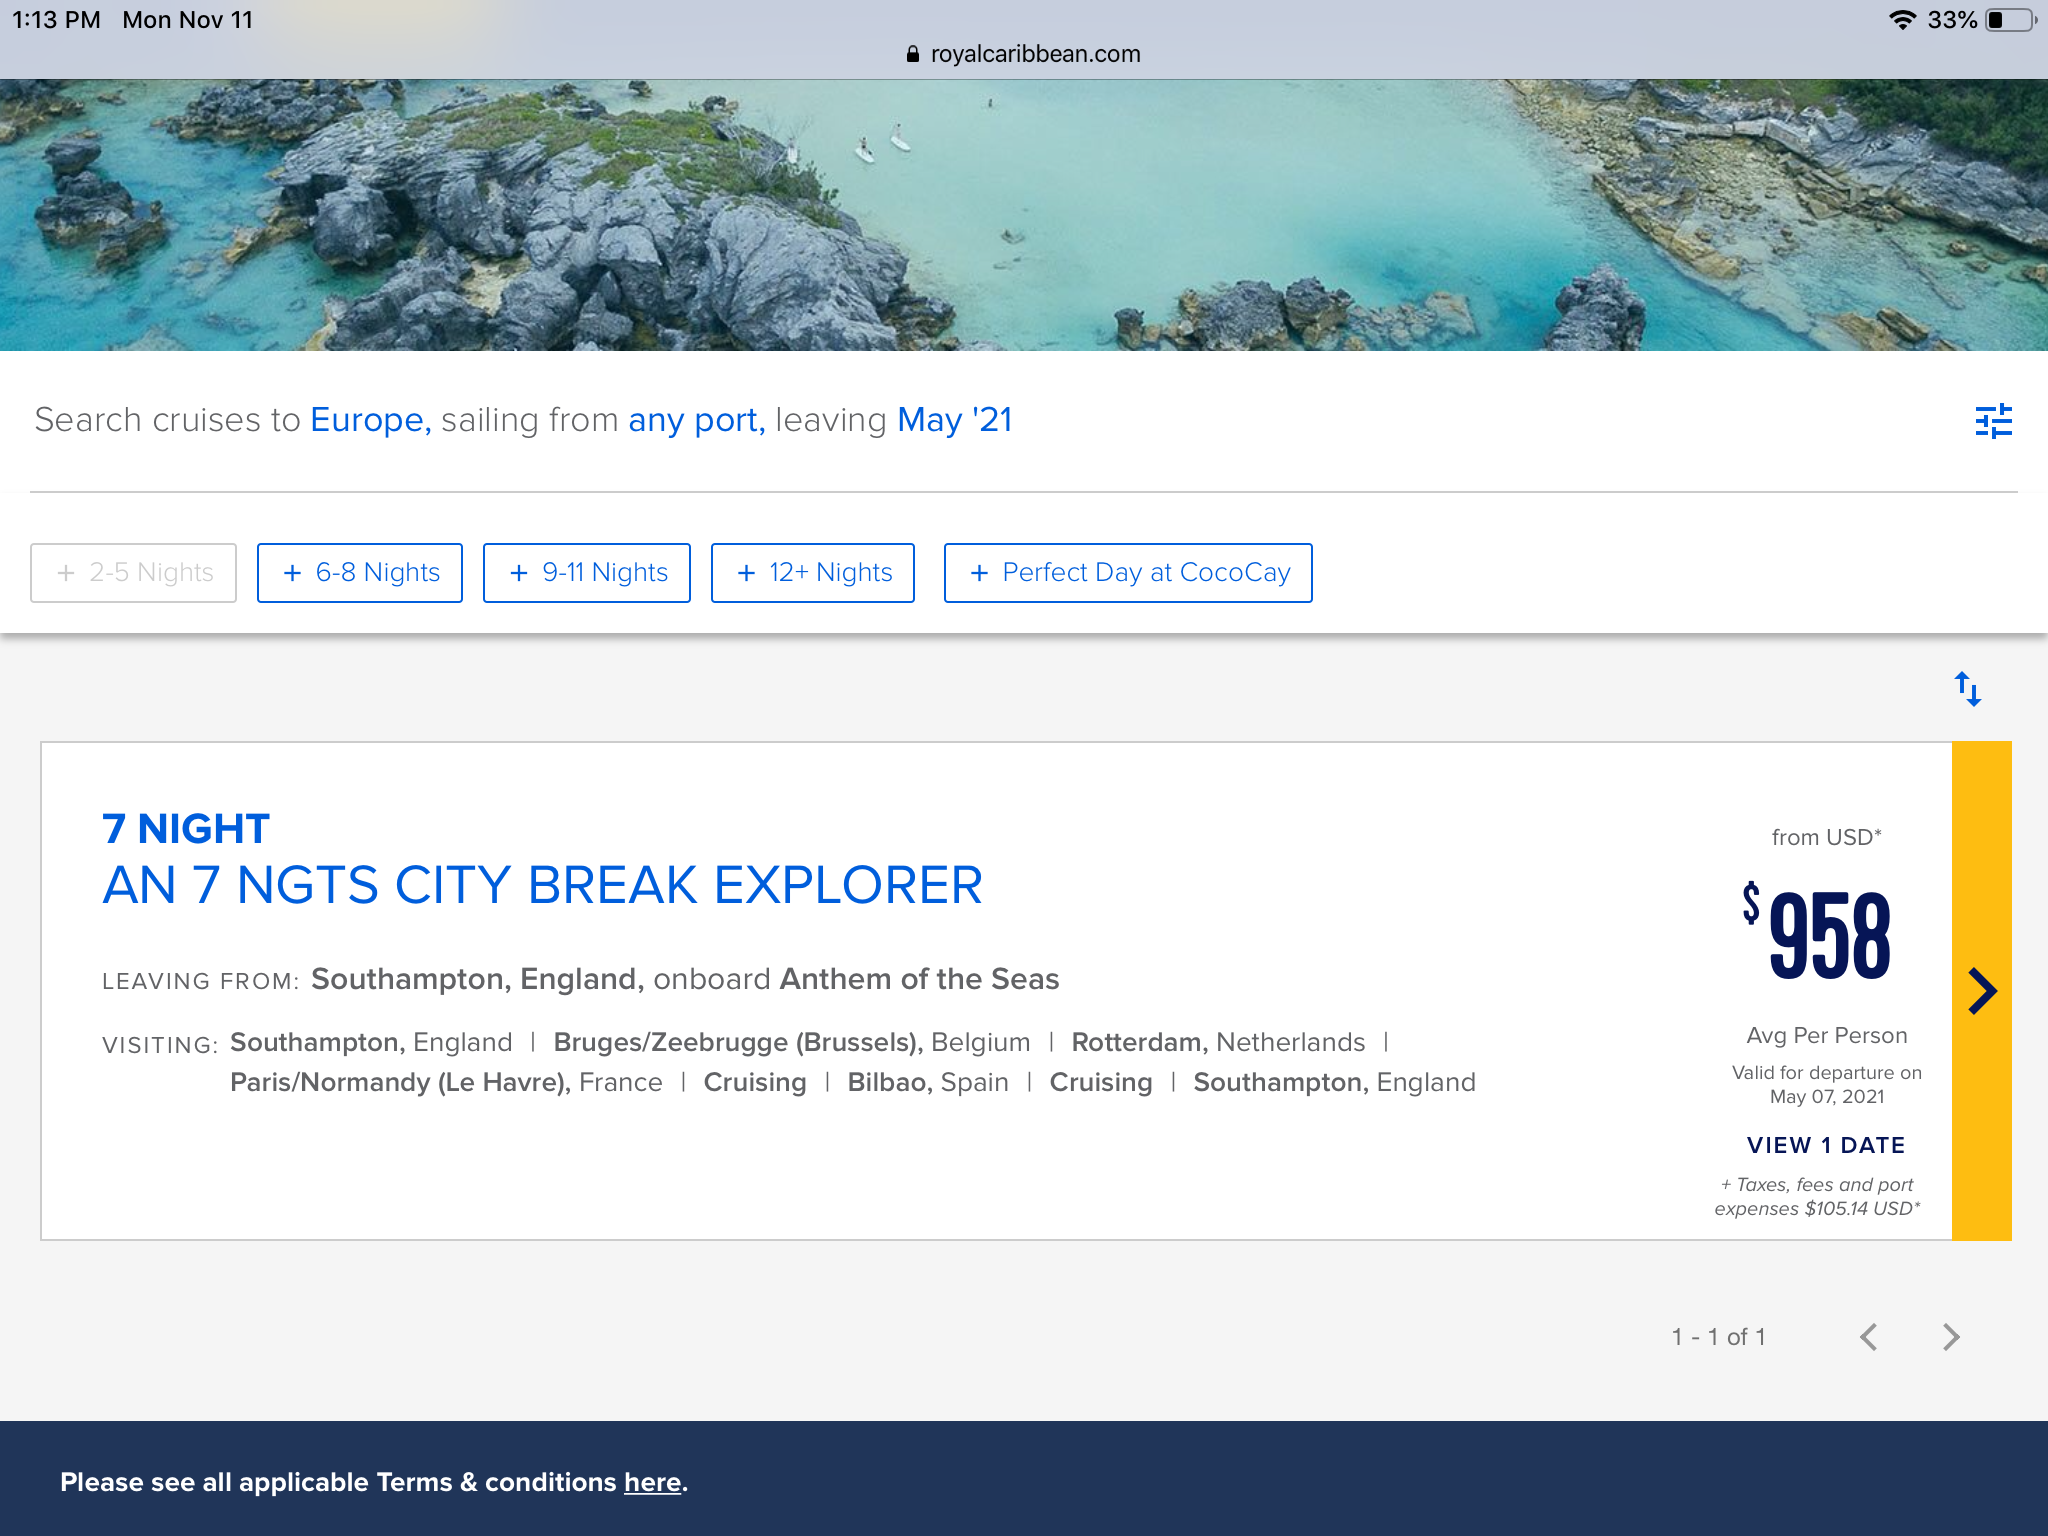2048x1536 pixels.
Task: Click 'Anthem of the Seas' ship name
Action: (x=919, y=979)
